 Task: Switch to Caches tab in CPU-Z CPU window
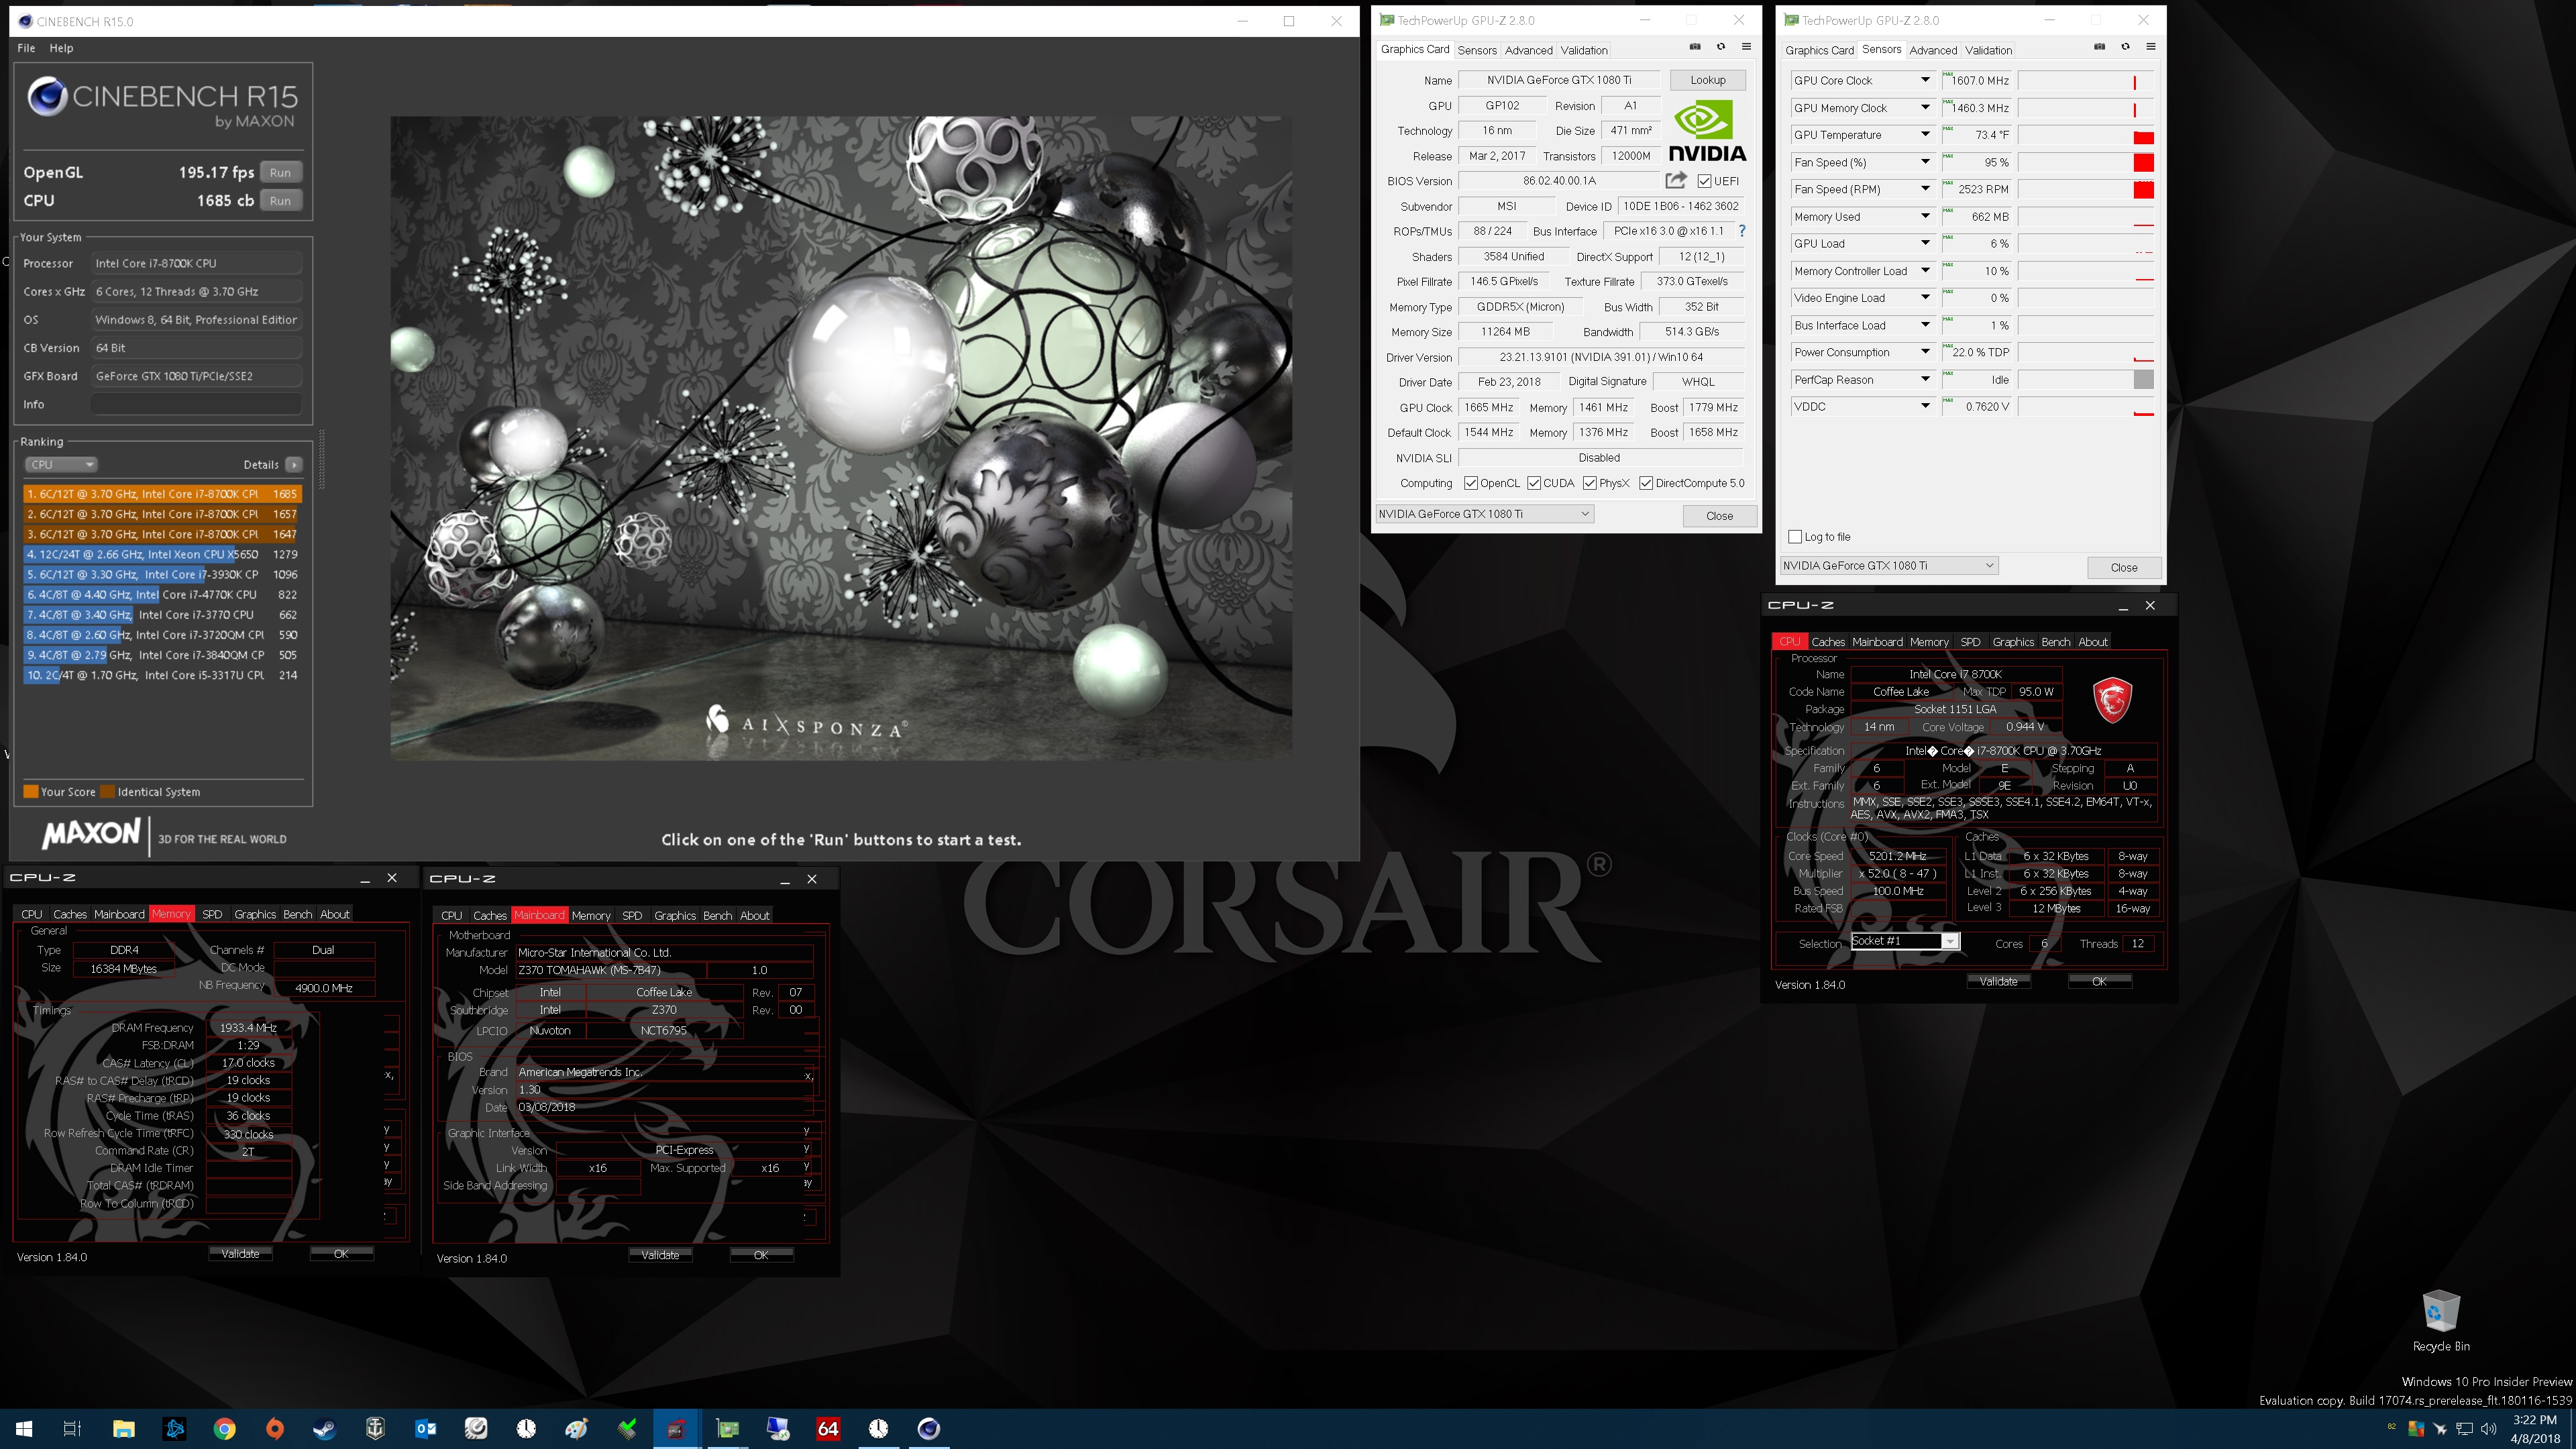(x=1827, y=642)
